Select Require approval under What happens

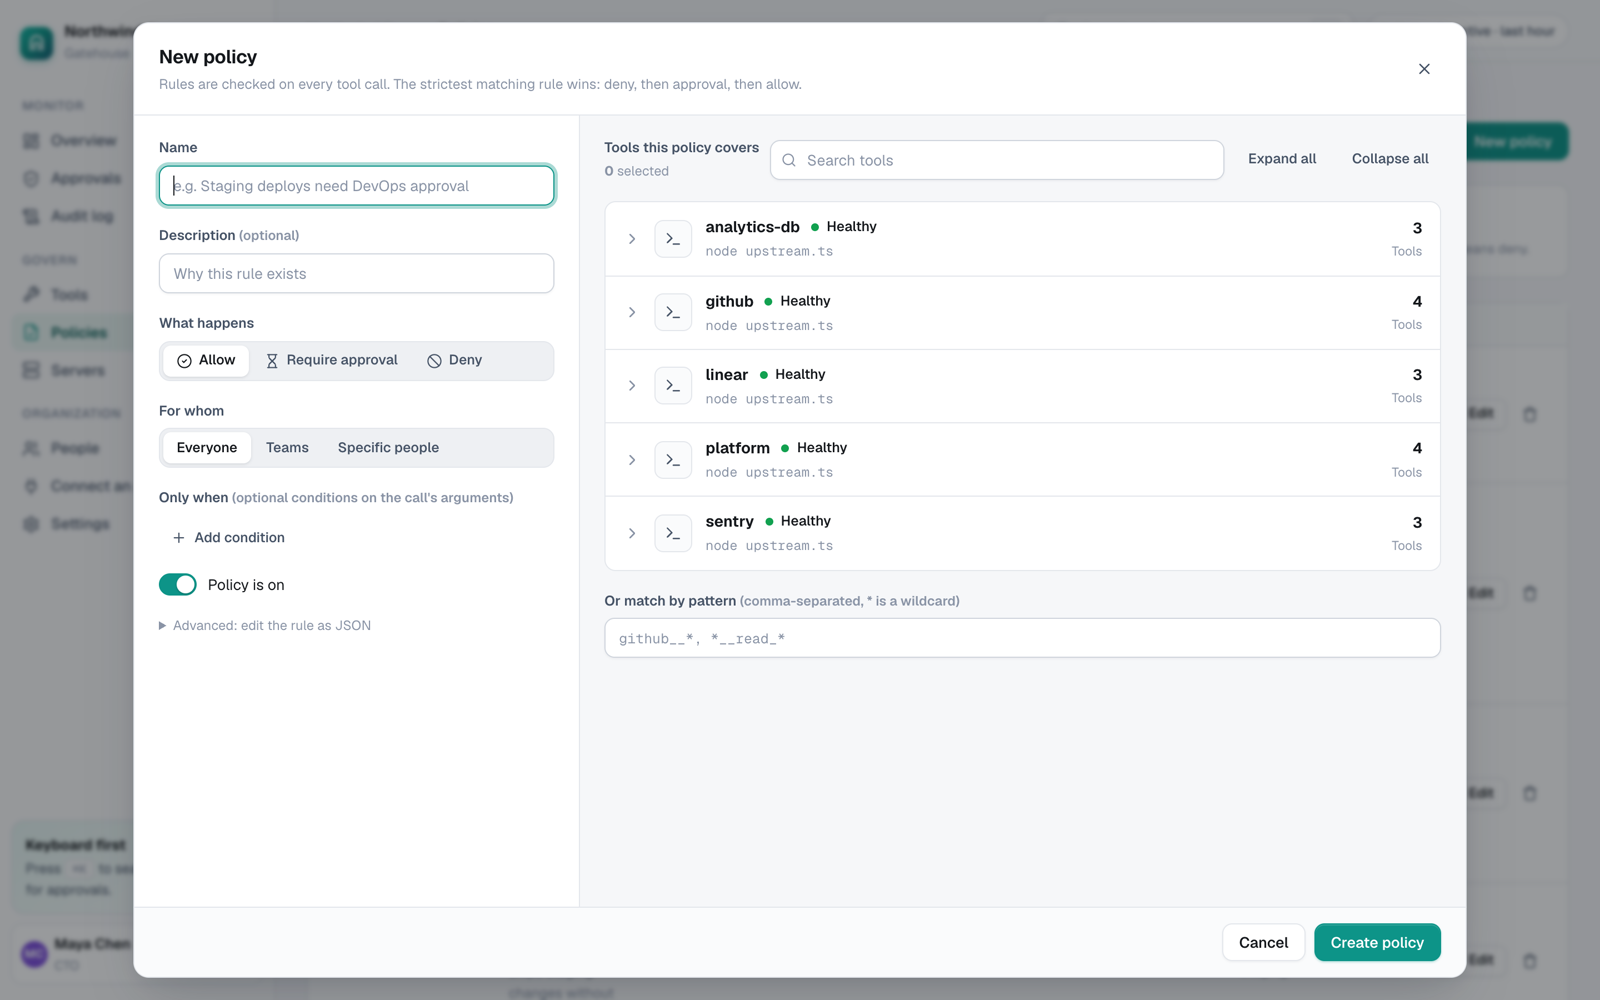coord(332,360)
